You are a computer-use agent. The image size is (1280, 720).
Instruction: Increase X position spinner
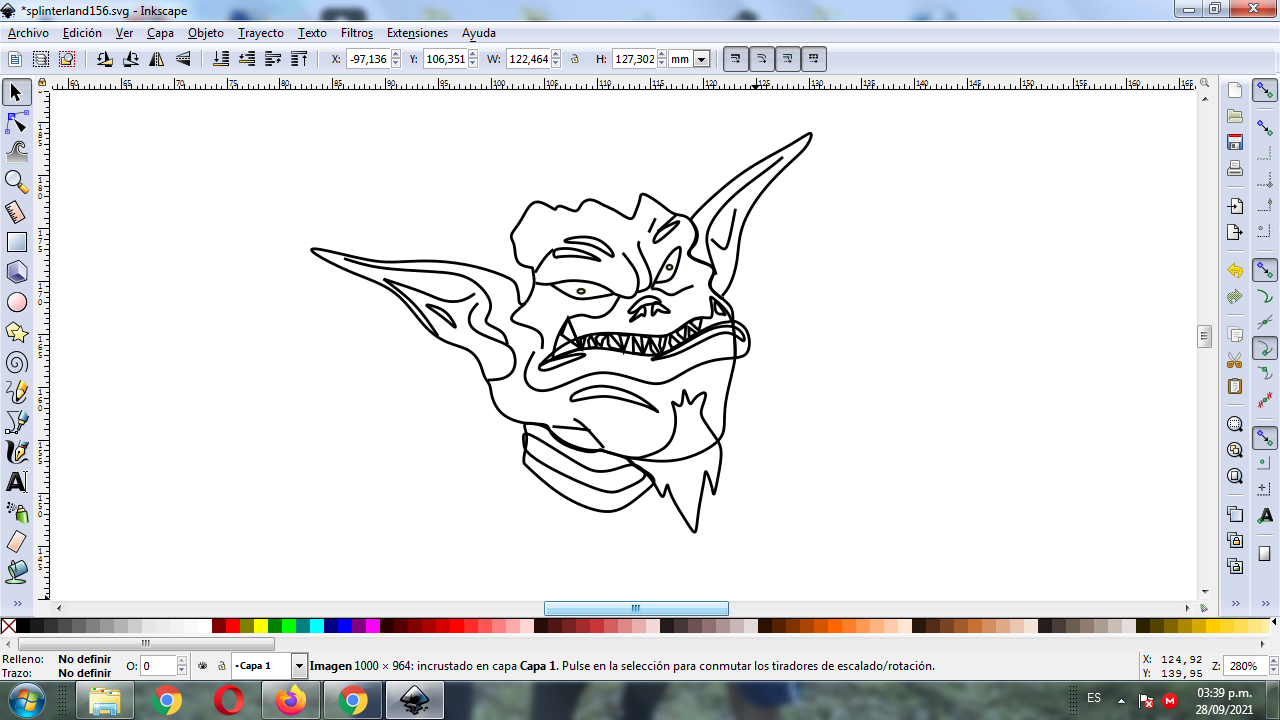pos(396,55)
